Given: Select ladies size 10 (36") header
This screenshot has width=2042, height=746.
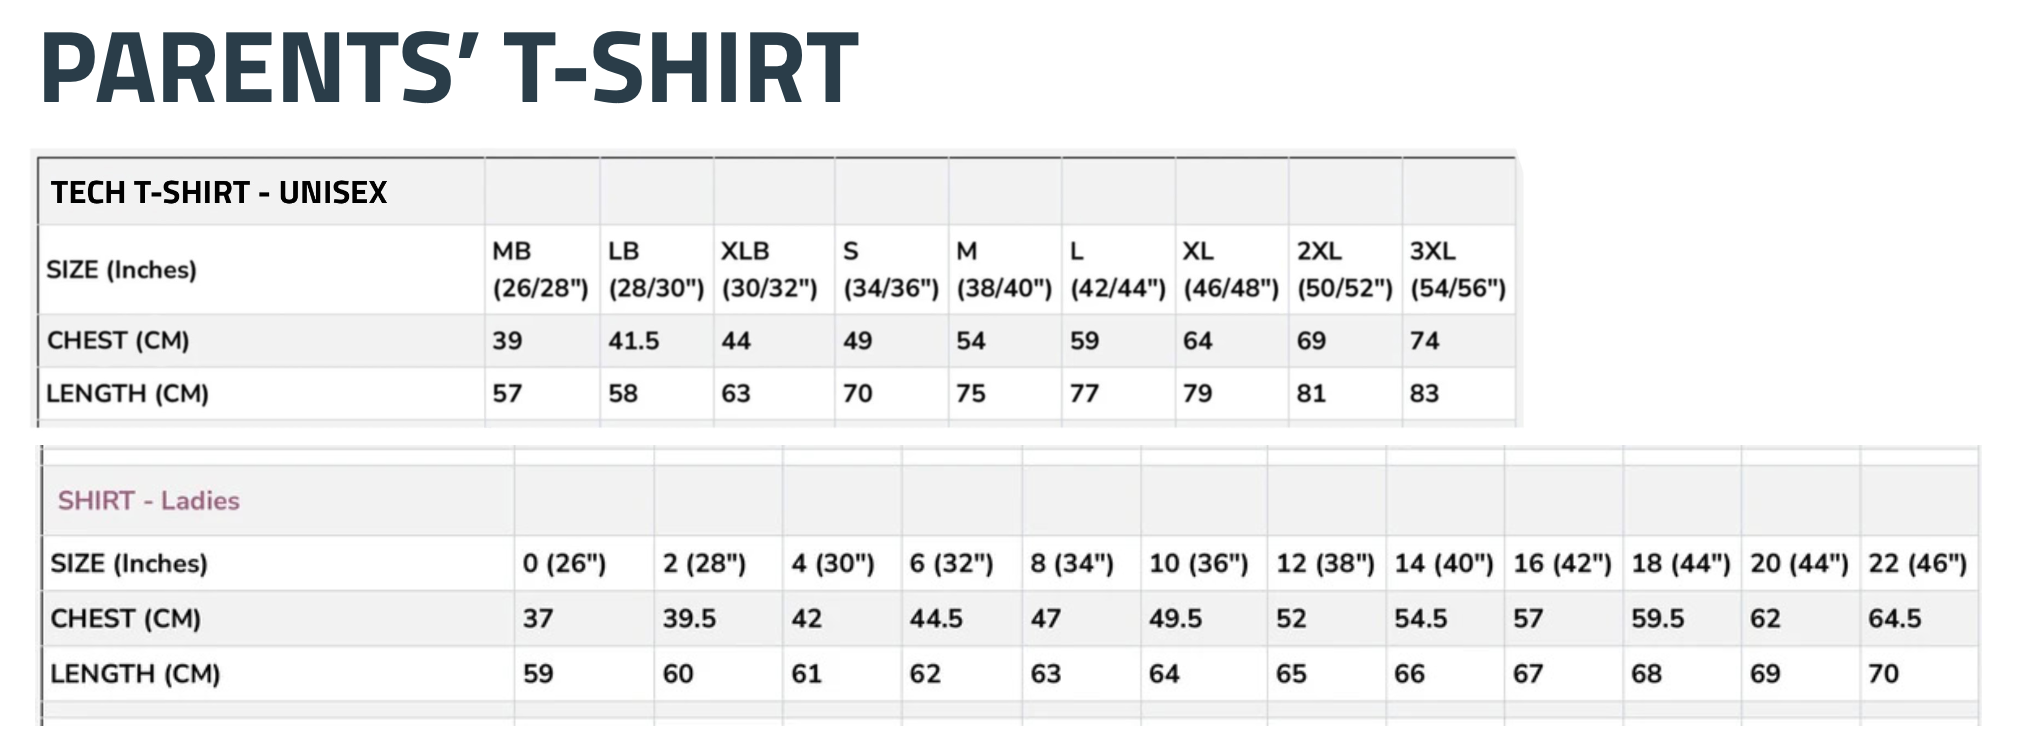Looking at the screenshot, I should point(1199,563).
